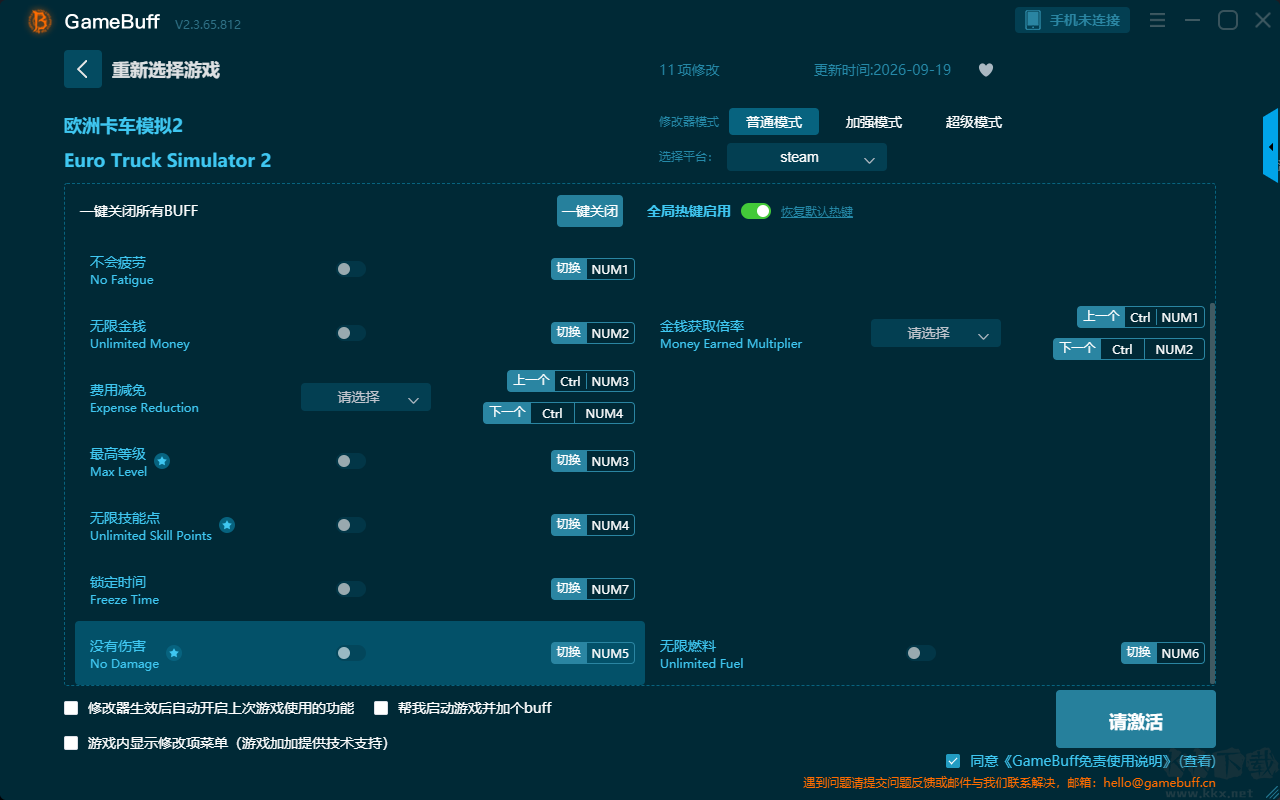
Task: Toggle the No Fatigue switch
Action: [x=351, y=269]
